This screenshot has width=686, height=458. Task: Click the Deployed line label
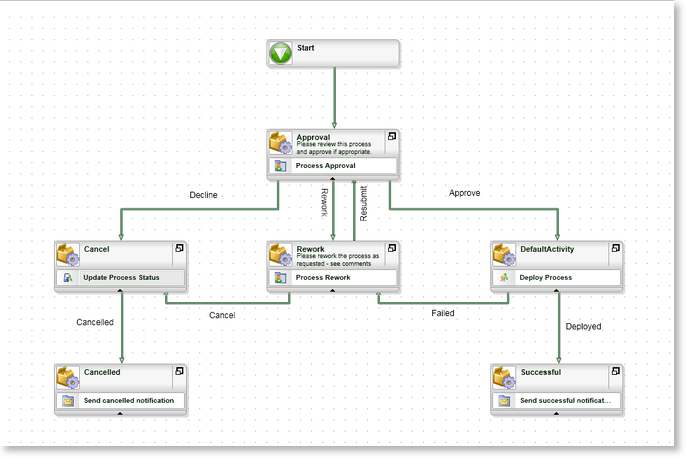click(583, 326)
